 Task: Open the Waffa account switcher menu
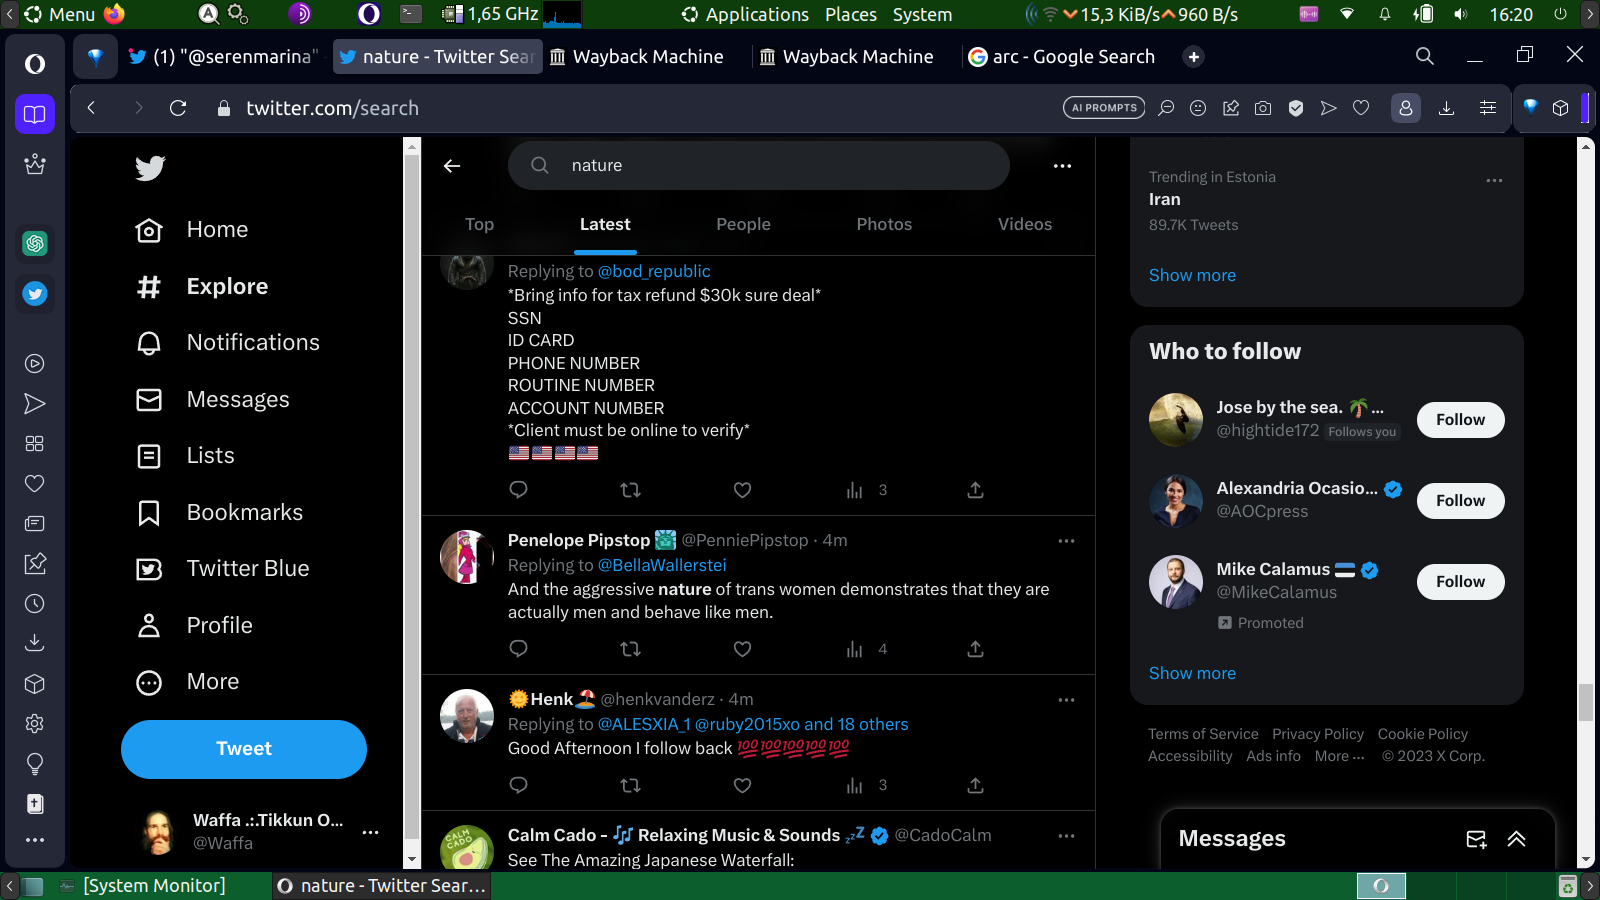pos(370,832)
